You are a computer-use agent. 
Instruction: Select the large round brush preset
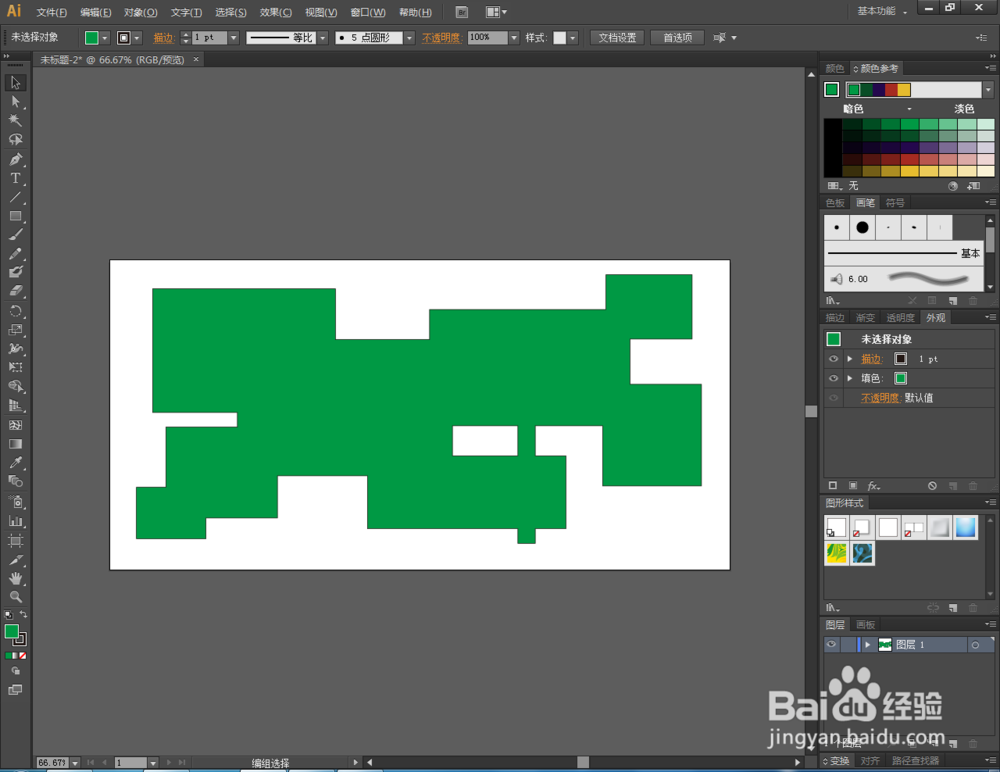[x=862, y=227]
